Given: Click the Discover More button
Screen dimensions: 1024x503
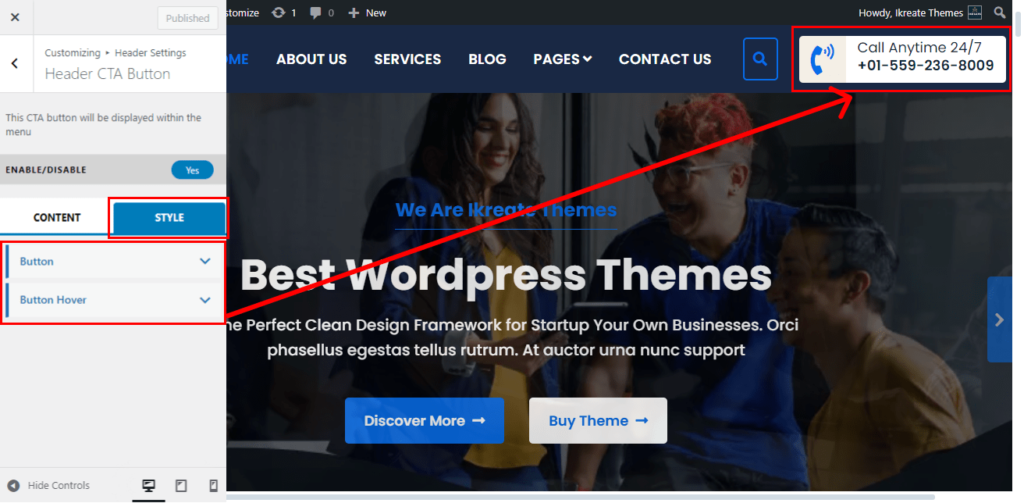Looking at the screenshot, I should (x=424, y=421).
